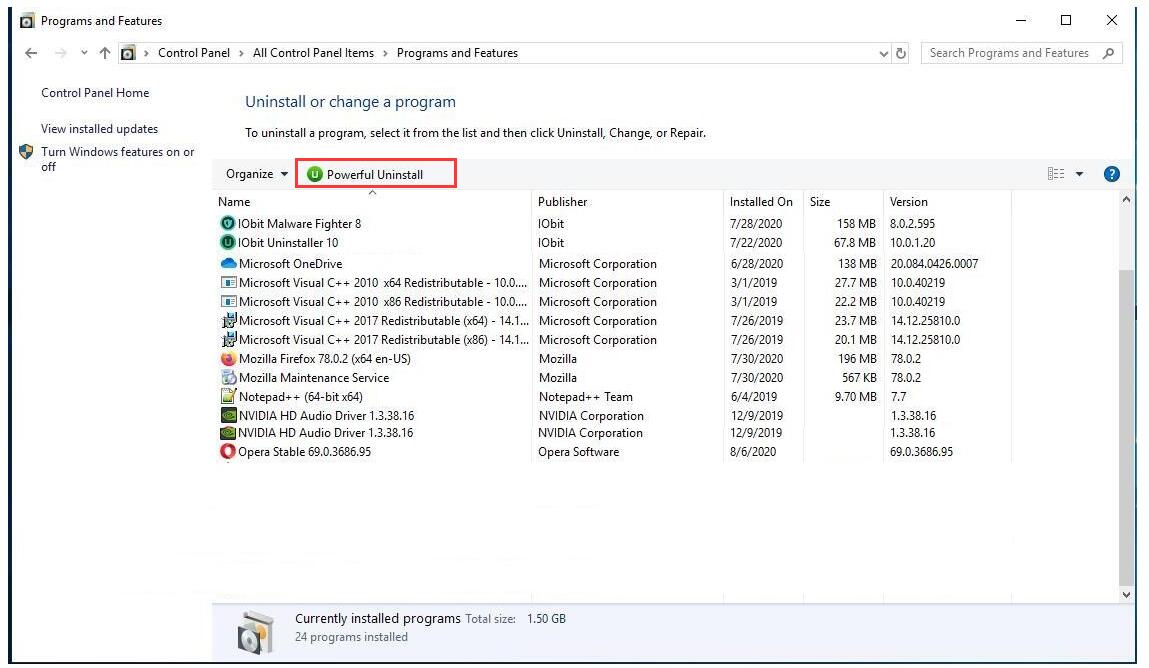
Task: Click the 7/28/2020 install date cell
Action: point(756,223)
